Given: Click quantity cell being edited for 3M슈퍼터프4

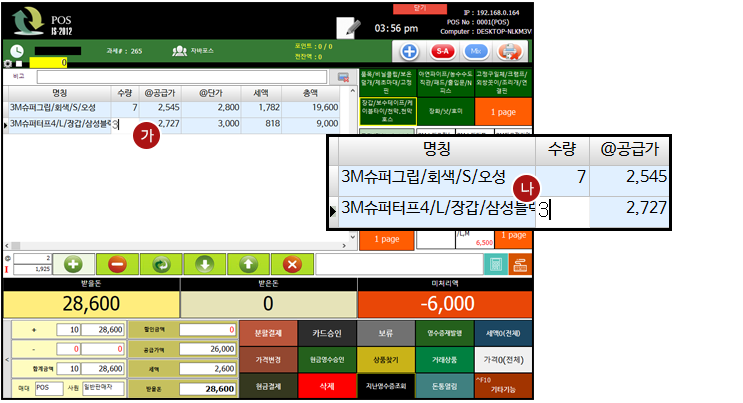Looking at the screenshot, I should coord(125,124).
